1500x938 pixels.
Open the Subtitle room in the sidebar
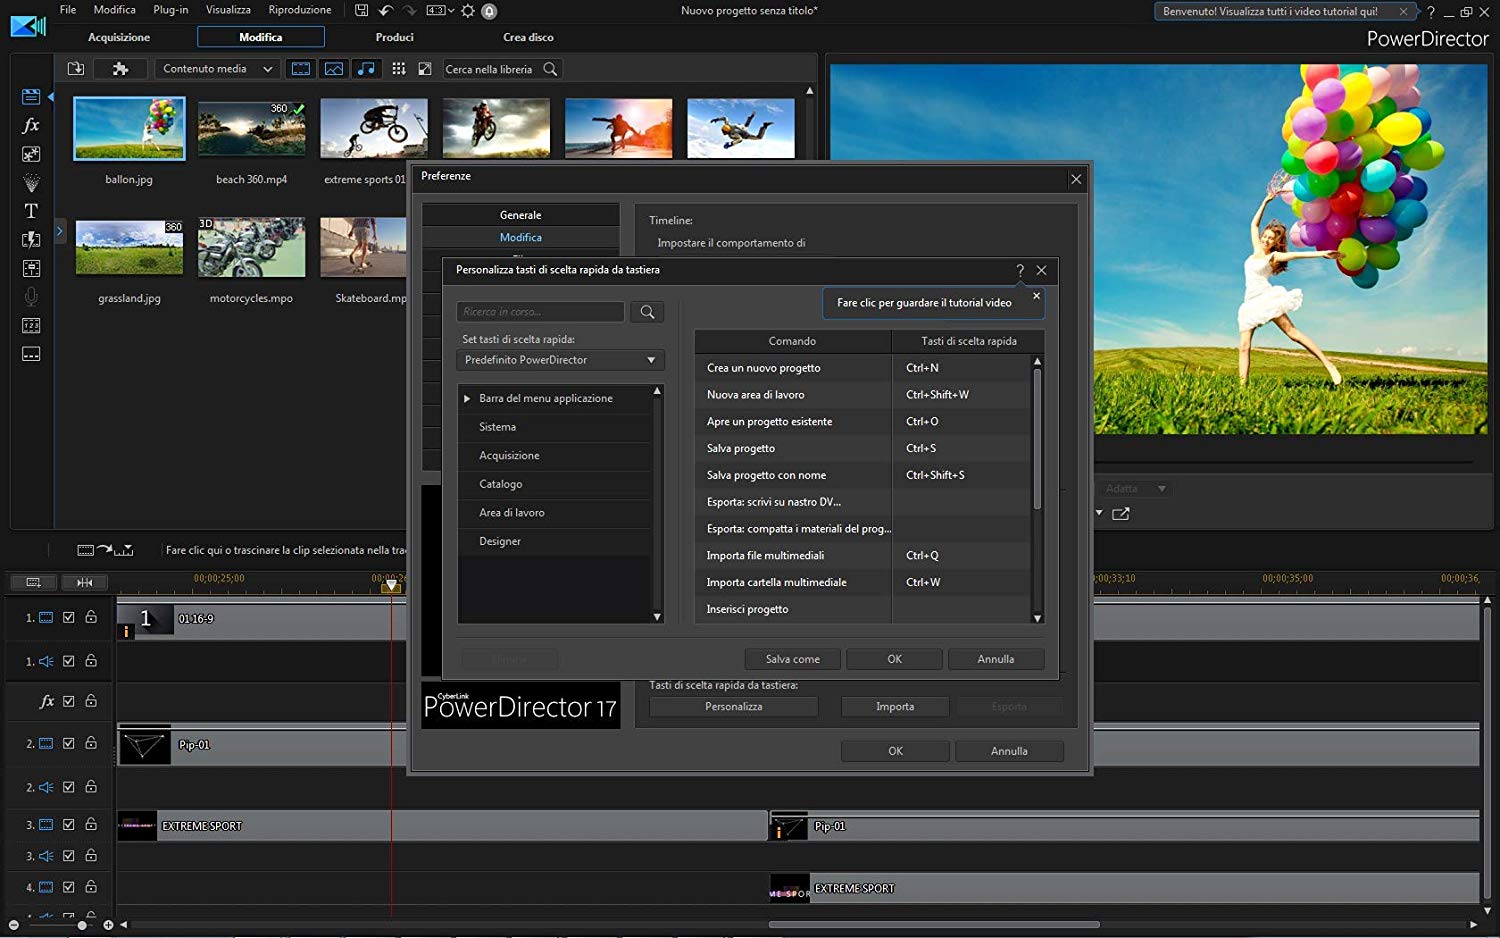[x=31, y=354]
